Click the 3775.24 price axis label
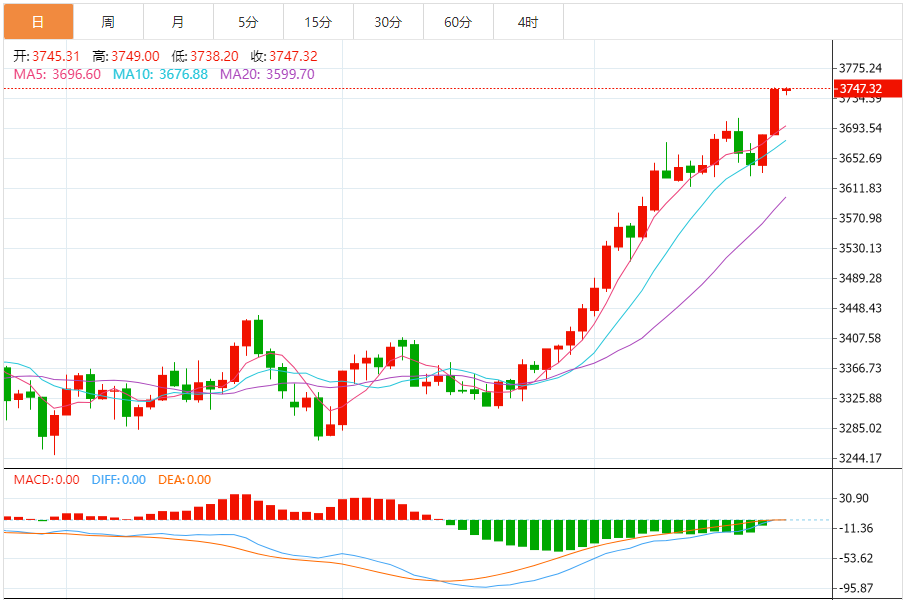908x600 pixels. 860,68
